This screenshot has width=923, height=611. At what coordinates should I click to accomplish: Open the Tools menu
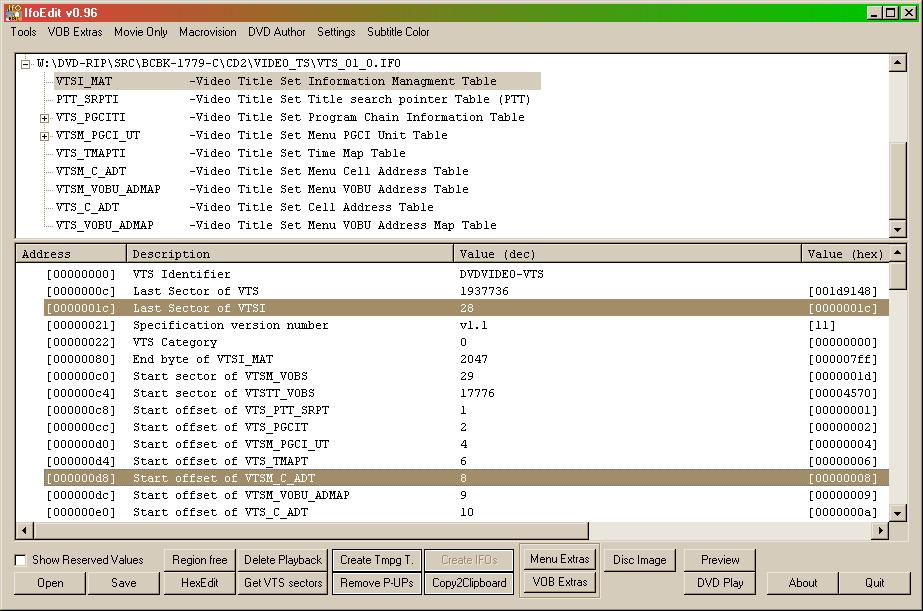pyautogui.click(x=24, y=32)
